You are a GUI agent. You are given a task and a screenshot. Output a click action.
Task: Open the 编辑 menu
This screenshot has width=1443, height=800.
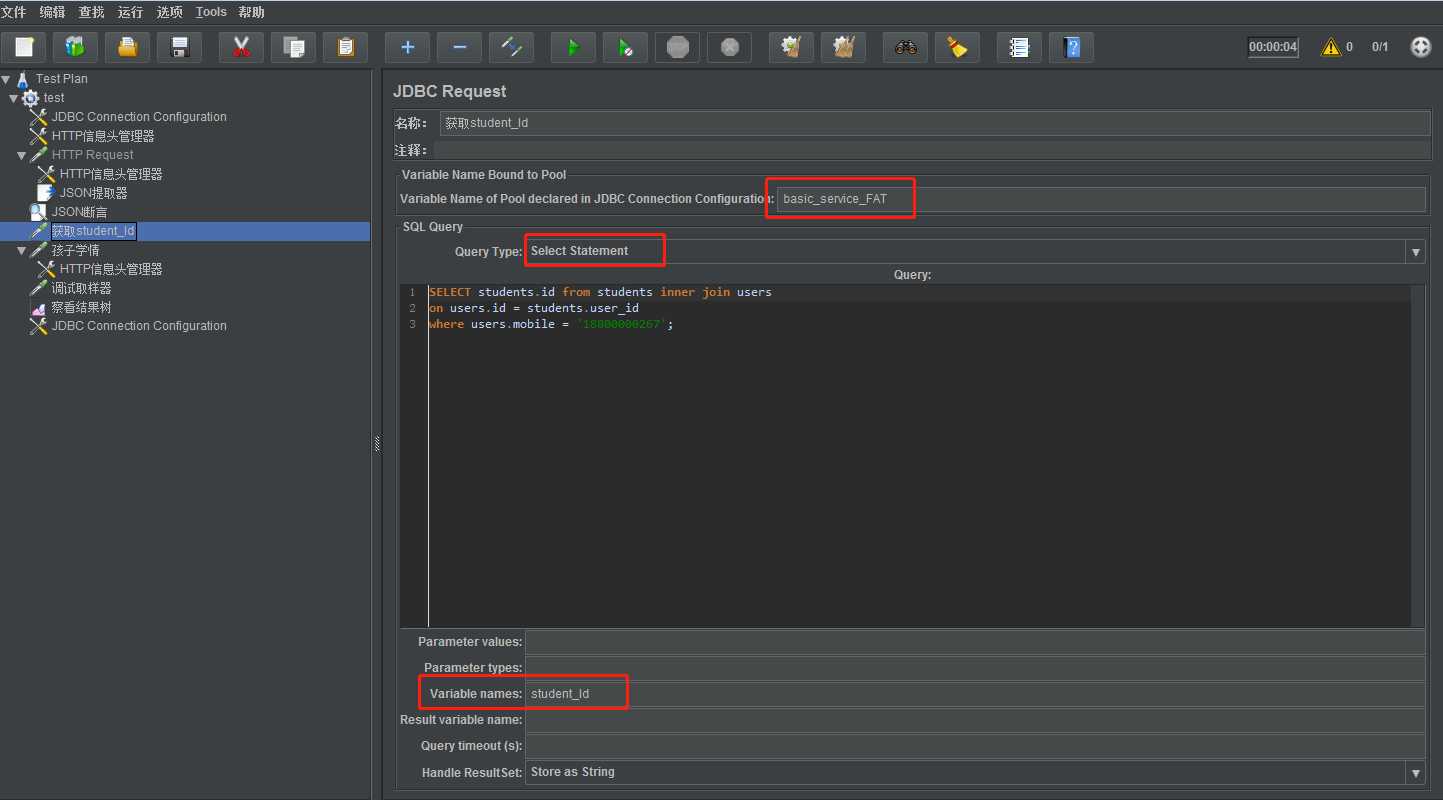[x=52, y=12]
